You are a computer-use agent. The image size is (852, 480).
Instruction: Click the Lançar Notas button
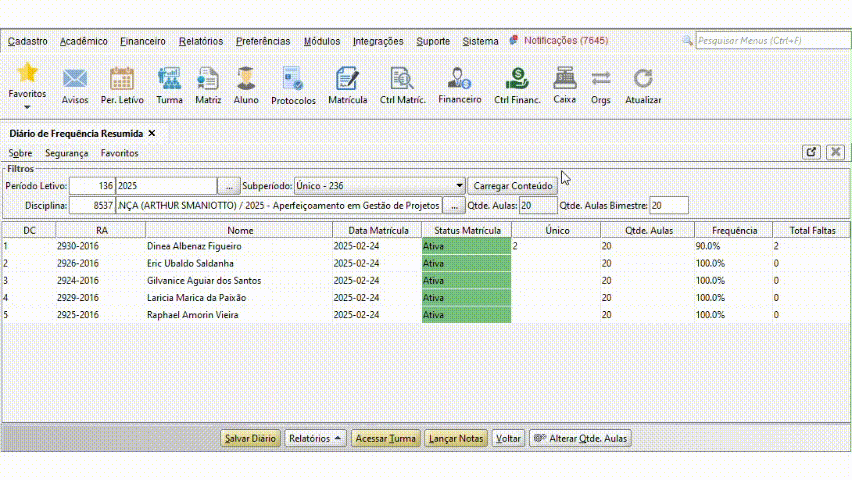click(x=455, y=438)
